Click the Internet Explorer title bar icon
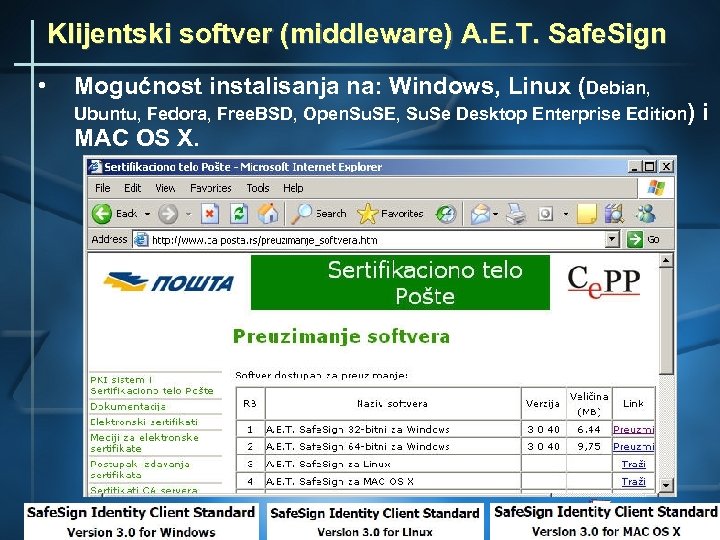720x540 pixels. click(x=95, y=167)
